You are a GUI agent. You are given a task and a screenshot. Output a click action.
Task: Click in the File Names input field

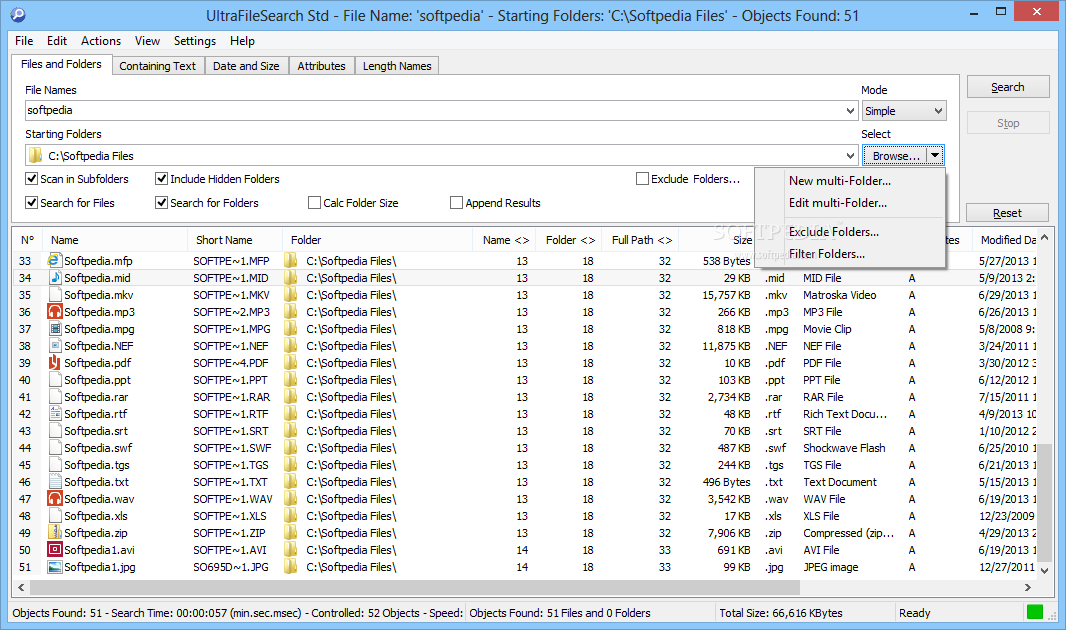(434, 111)
